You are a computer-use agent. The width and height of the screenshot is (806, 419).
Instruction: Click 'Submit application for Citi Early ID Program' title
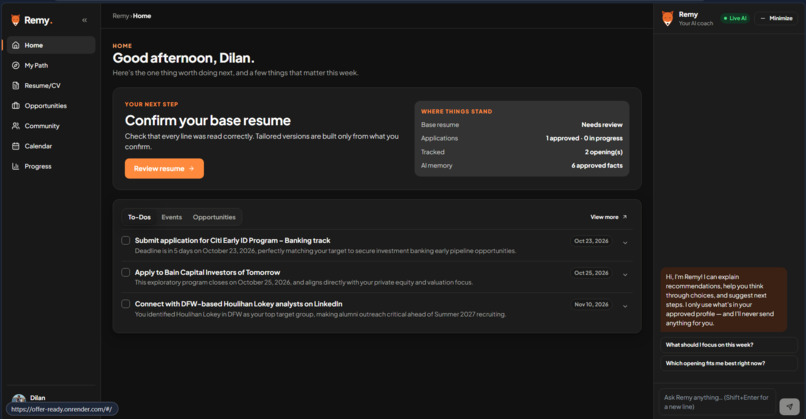coord(232,240)
